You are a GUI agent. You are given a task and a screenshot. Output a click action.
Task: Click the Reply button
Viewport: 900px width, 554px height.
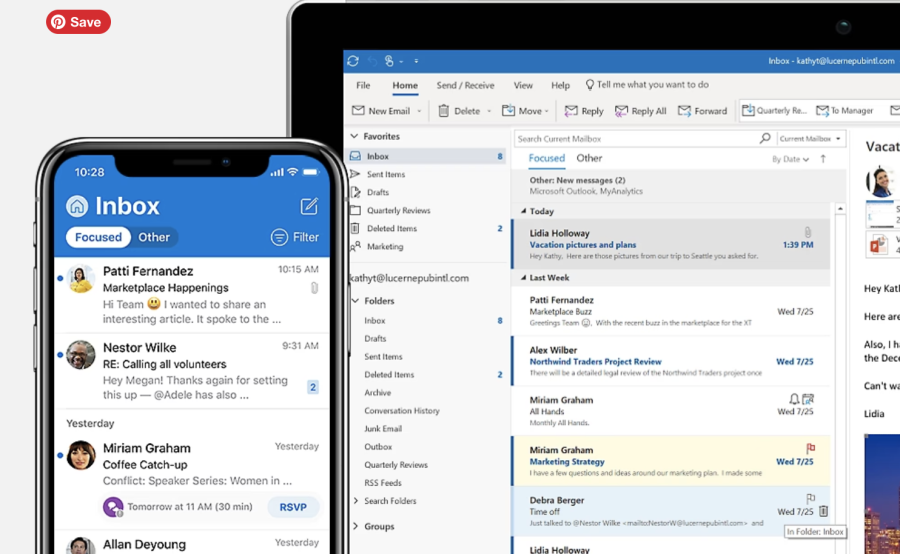tap(584, 111)
